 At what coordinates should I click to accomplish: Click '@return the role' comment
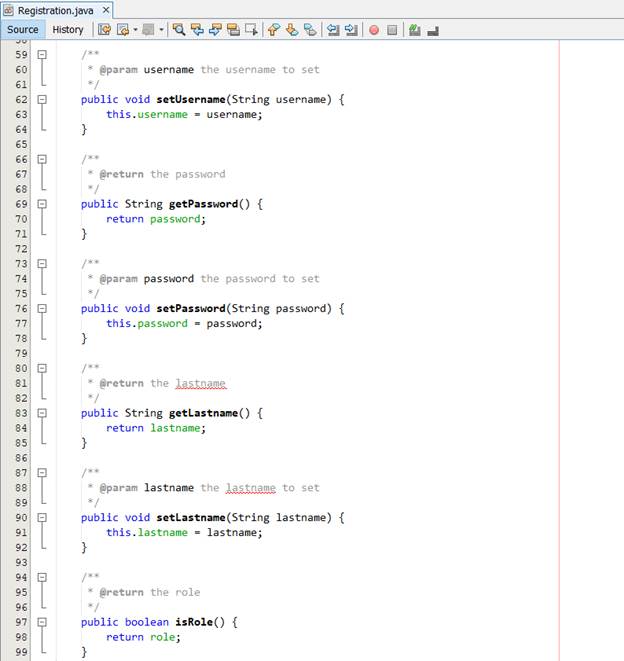coord(150,593)
